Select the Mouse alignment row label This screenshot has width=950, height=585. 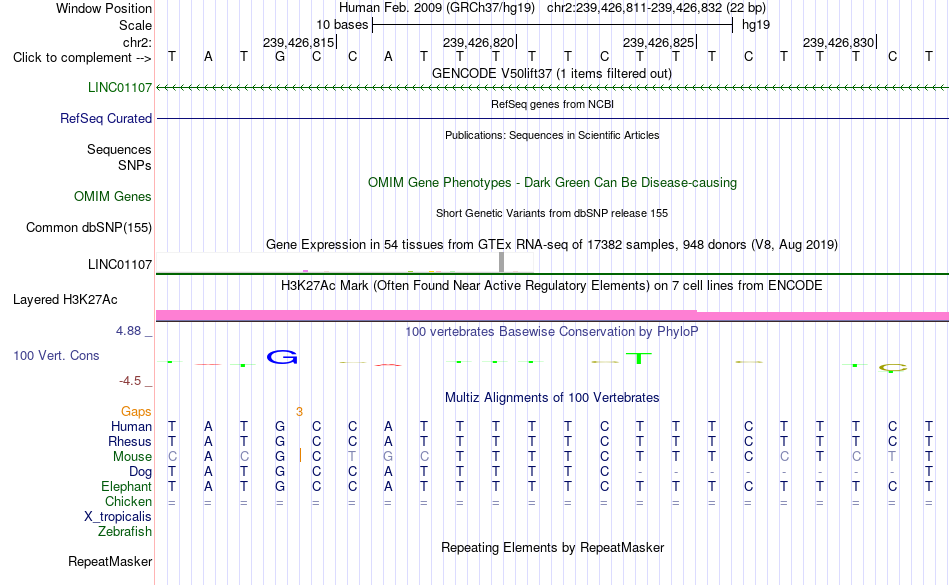click(132, 457)
